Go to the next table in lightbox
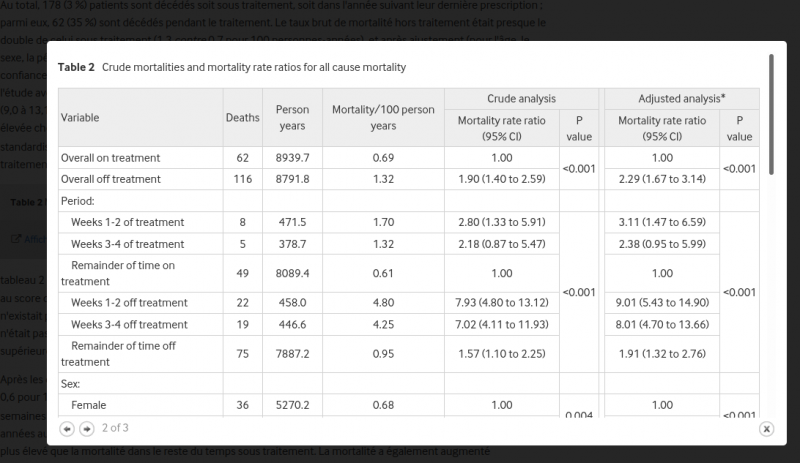The height and width of the screenshot is (463, 800). tap(87, 428)
